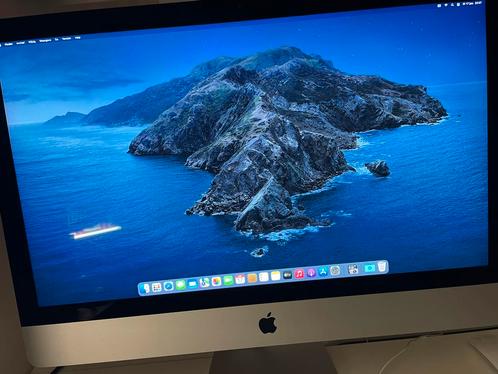The image size is (498, 374).
Task: Launch Maps from the Dock
Action: [x=204, y=283]
